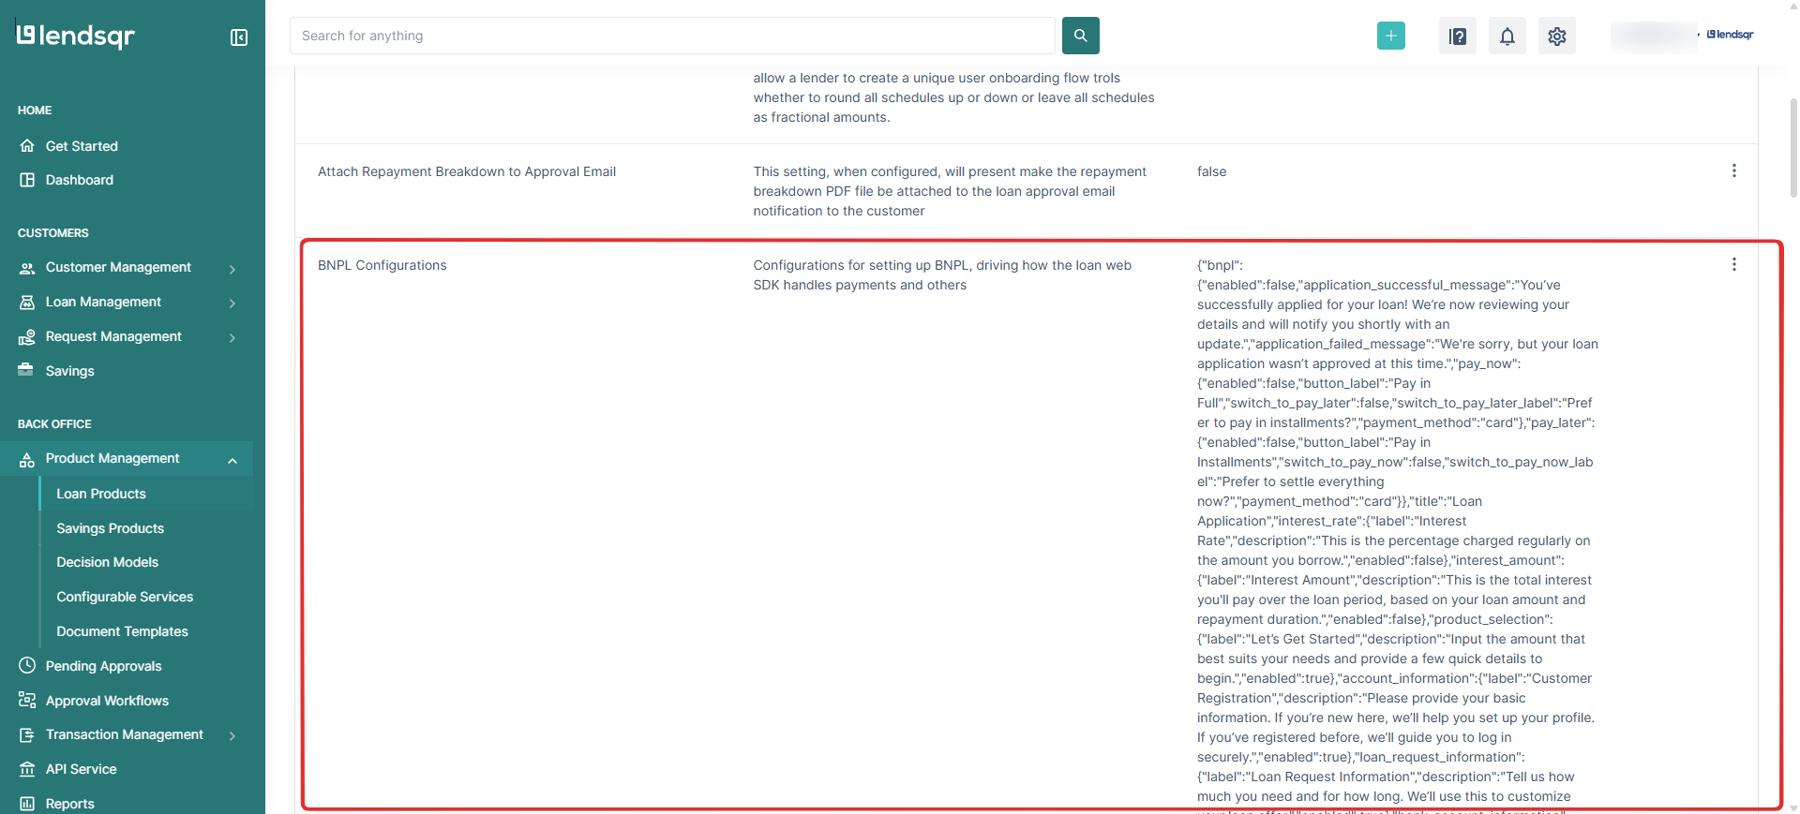This screenshot has width=1800, height=814.
Task: Open the help documentation icon
Action: [1457, 36]
